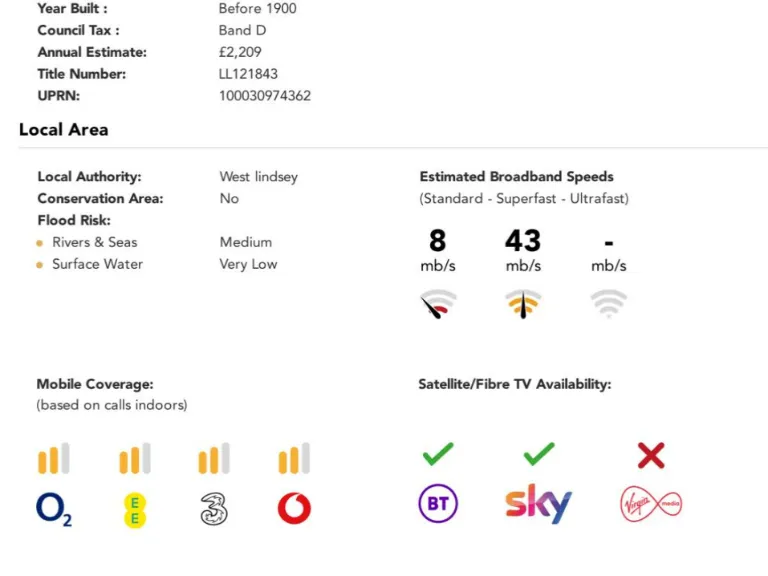Click the UPRN number 100030974362
This screenshot has height=576, width=768.
[x=264, y=96]
